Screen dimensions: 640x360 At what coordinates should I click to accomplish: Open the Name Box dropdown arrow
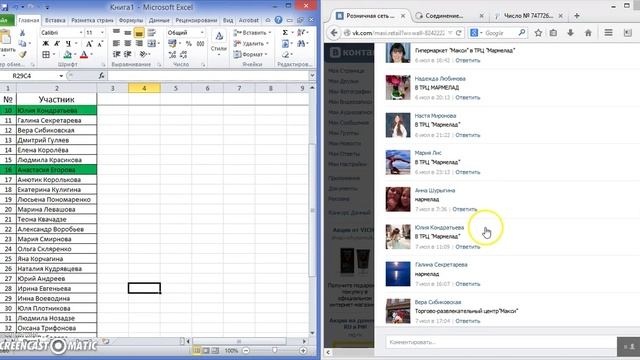coord(61,76)
